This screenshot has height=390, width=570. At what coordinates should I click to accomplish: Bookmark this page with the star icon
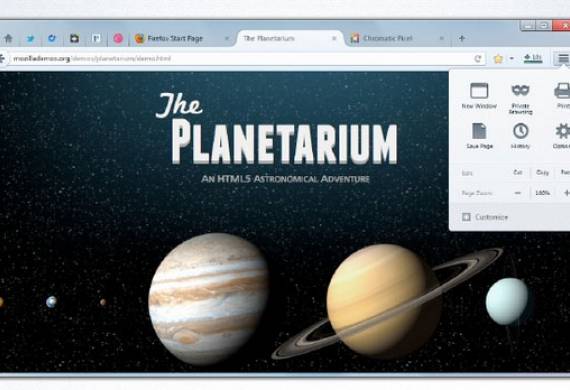498,59
